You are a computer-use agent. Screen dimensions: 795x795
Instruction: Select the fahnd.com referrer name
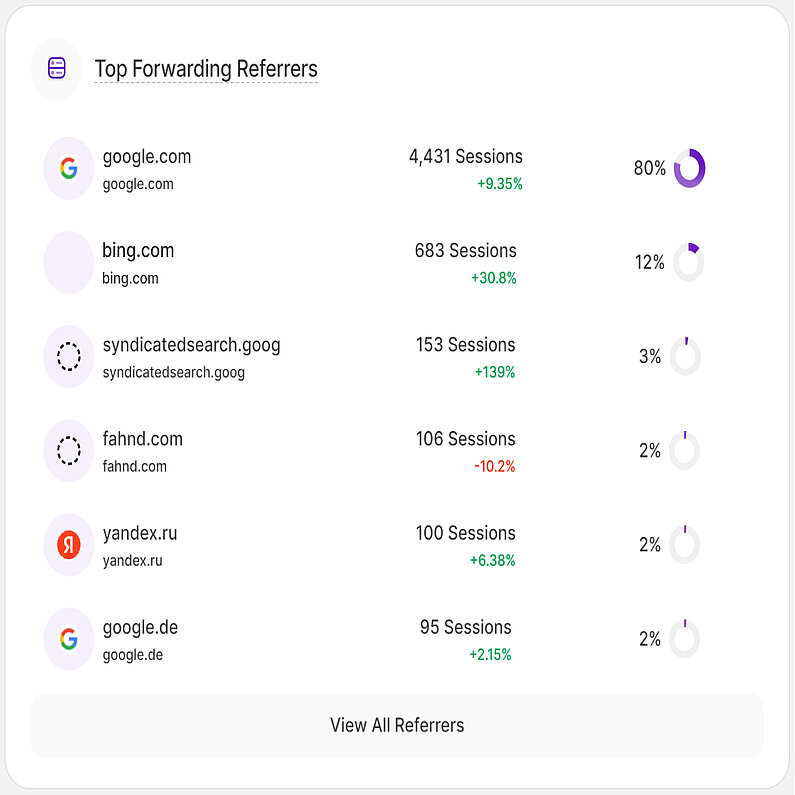[142, 439]
